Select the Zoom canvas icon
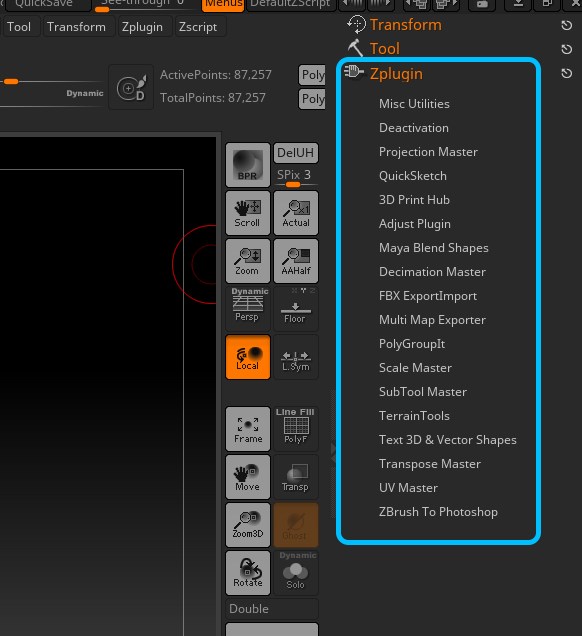The image size is (582, 636). tap(247, 261)
